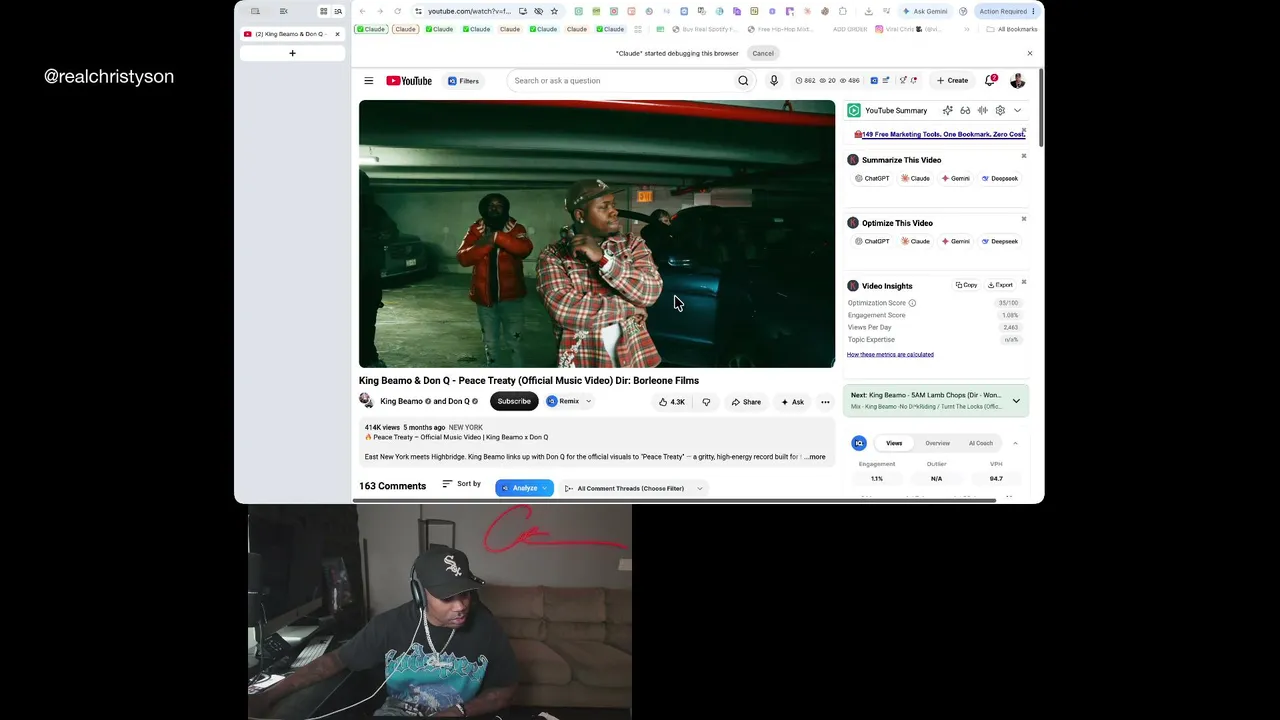
Task: Click the vidIQ round logo icon
Action: pos(859,443)
